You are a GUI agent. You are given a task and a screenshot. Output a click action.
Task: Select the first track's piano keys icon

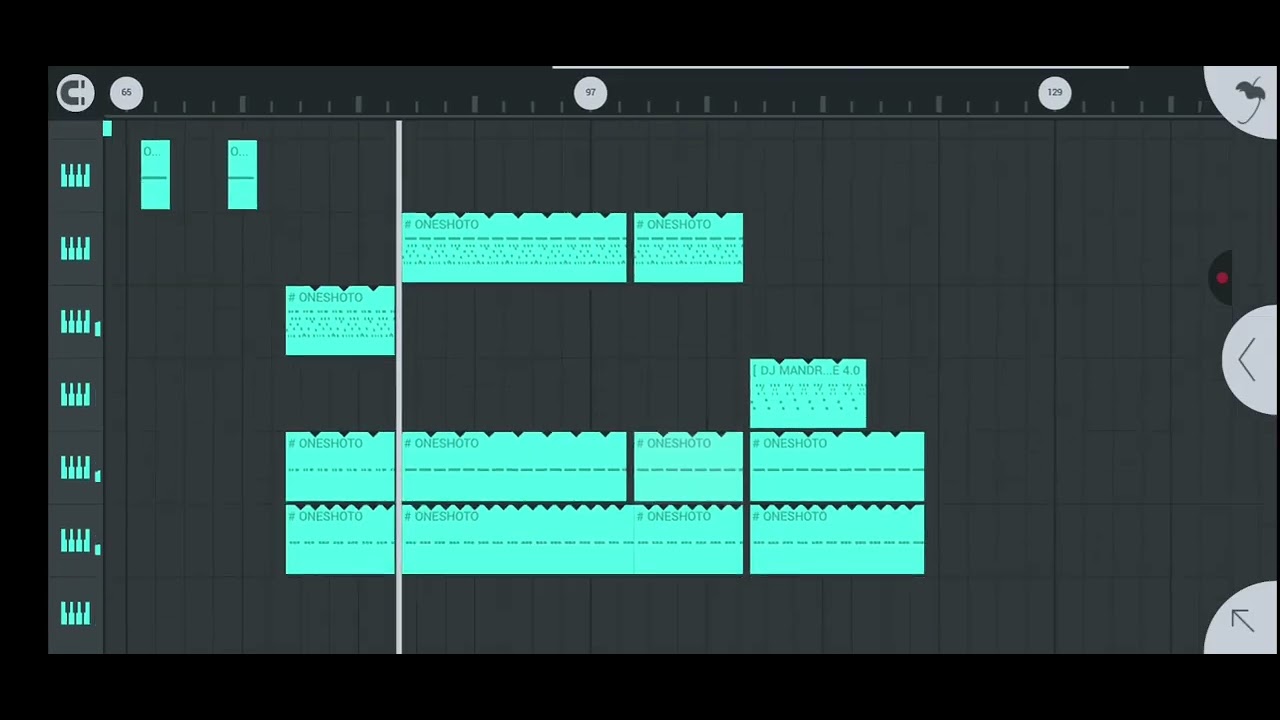pos(75,176)
